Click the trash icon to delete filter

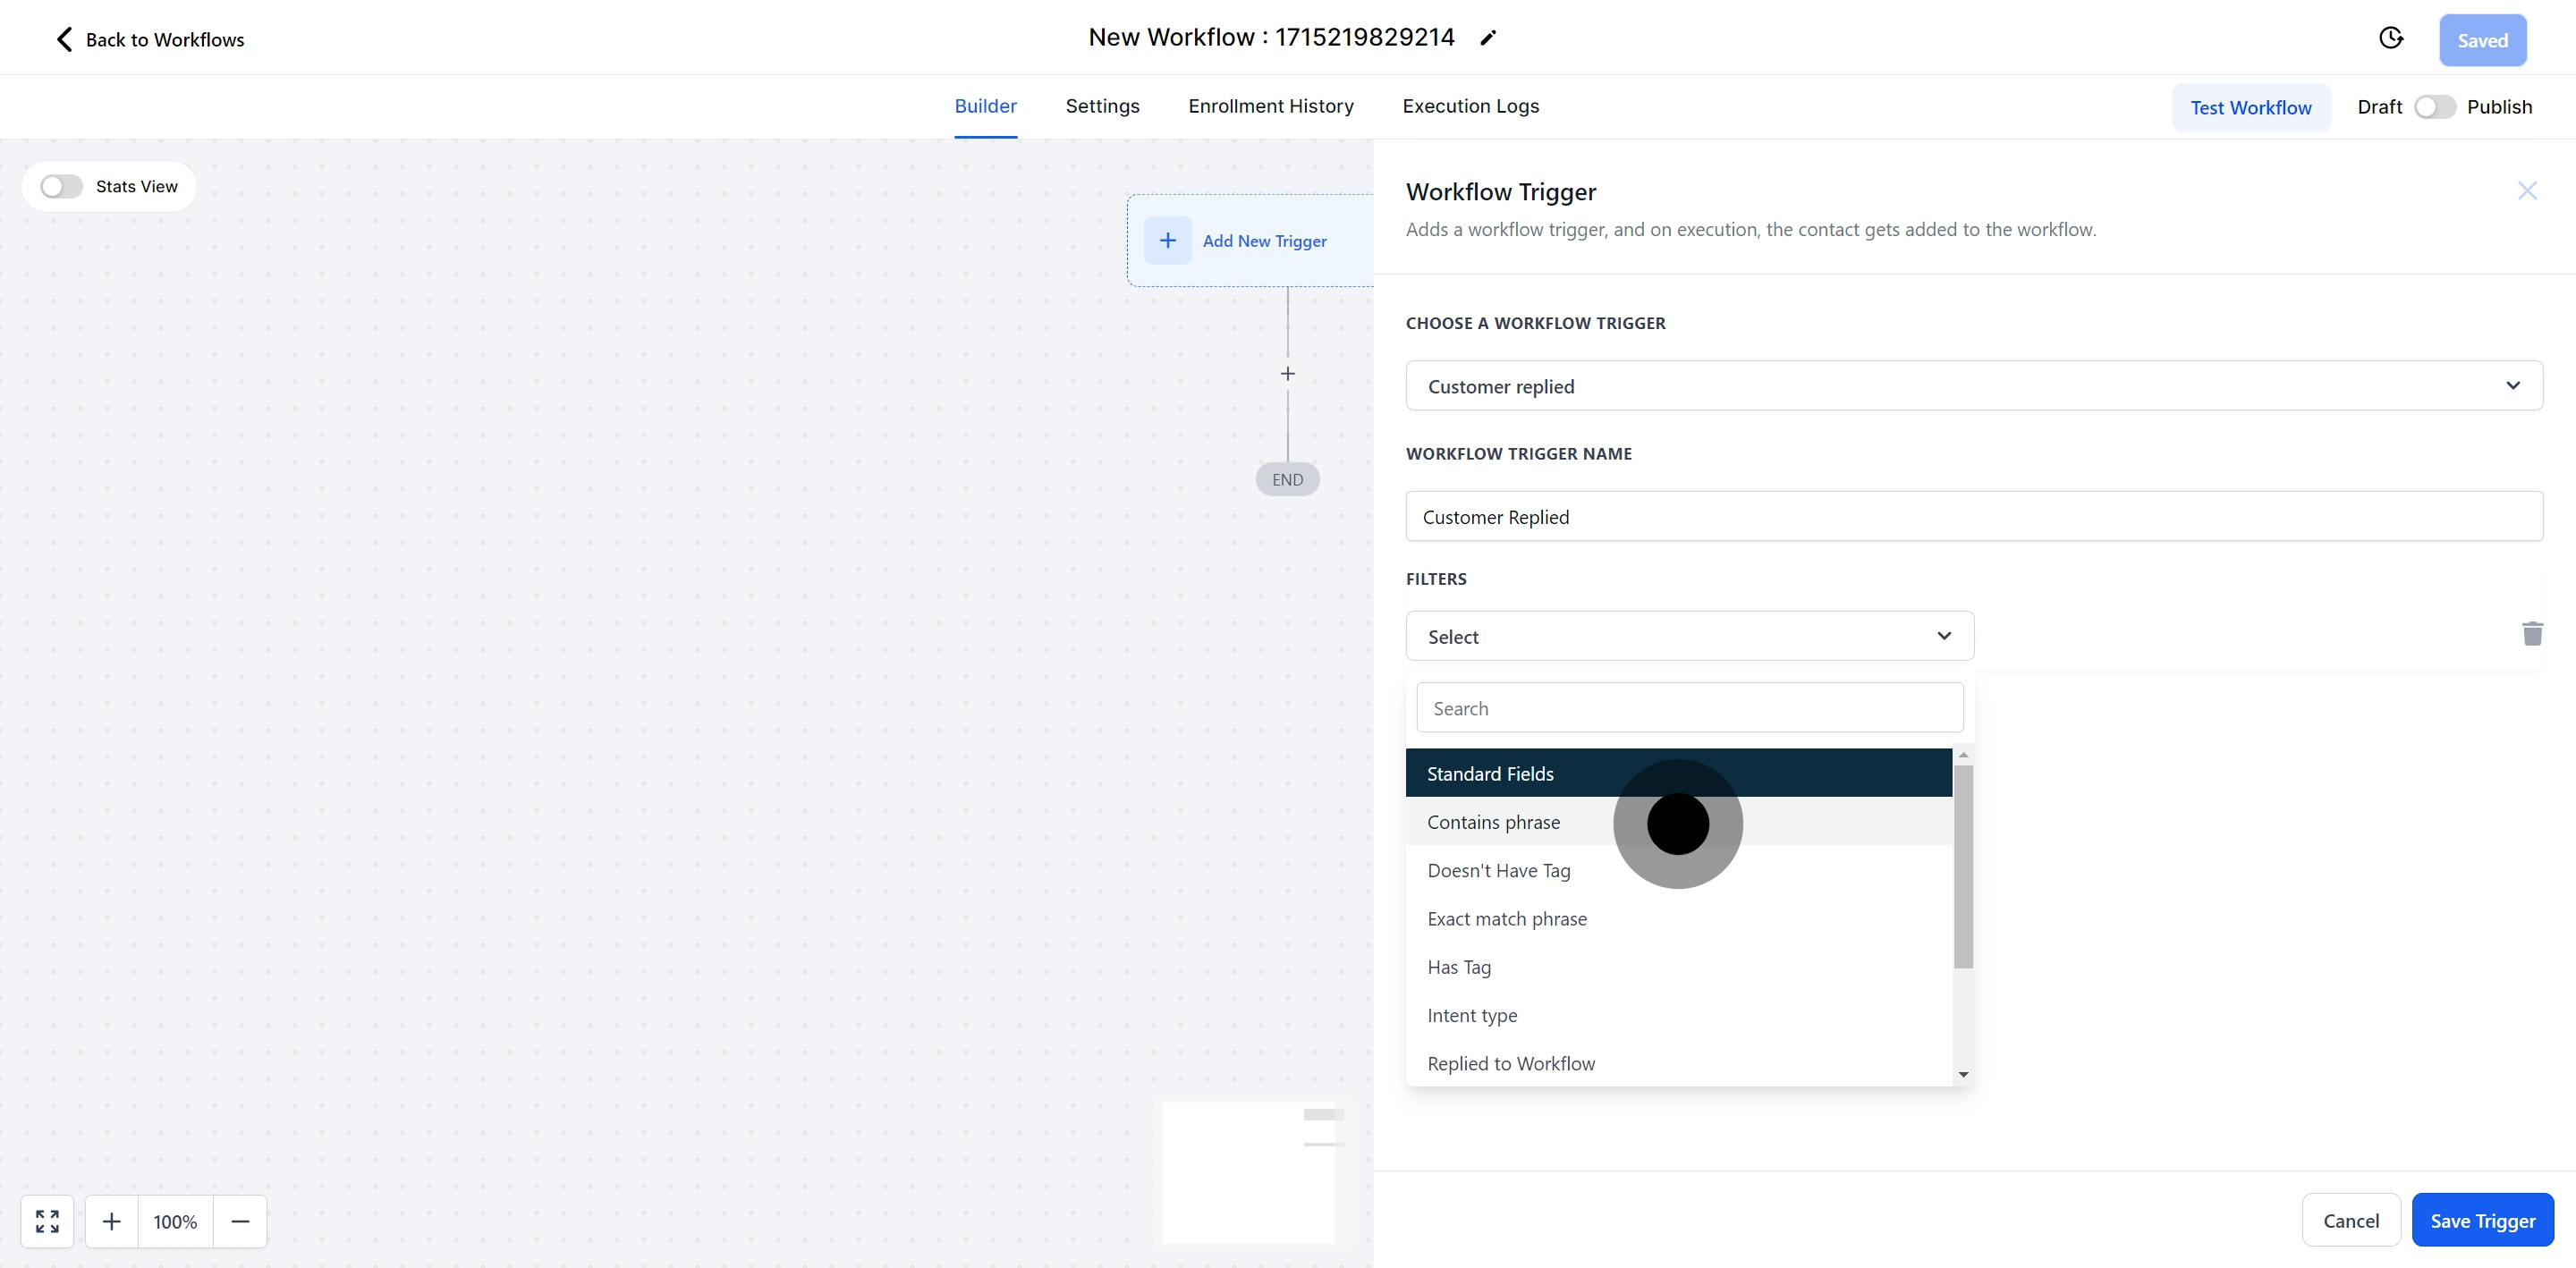pos(2532,634)
